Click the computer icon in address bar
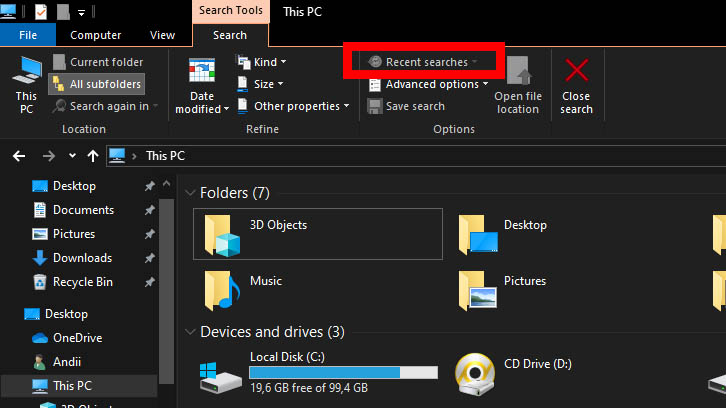The width and height of the screenshot is (726, 408). [117, 156]
